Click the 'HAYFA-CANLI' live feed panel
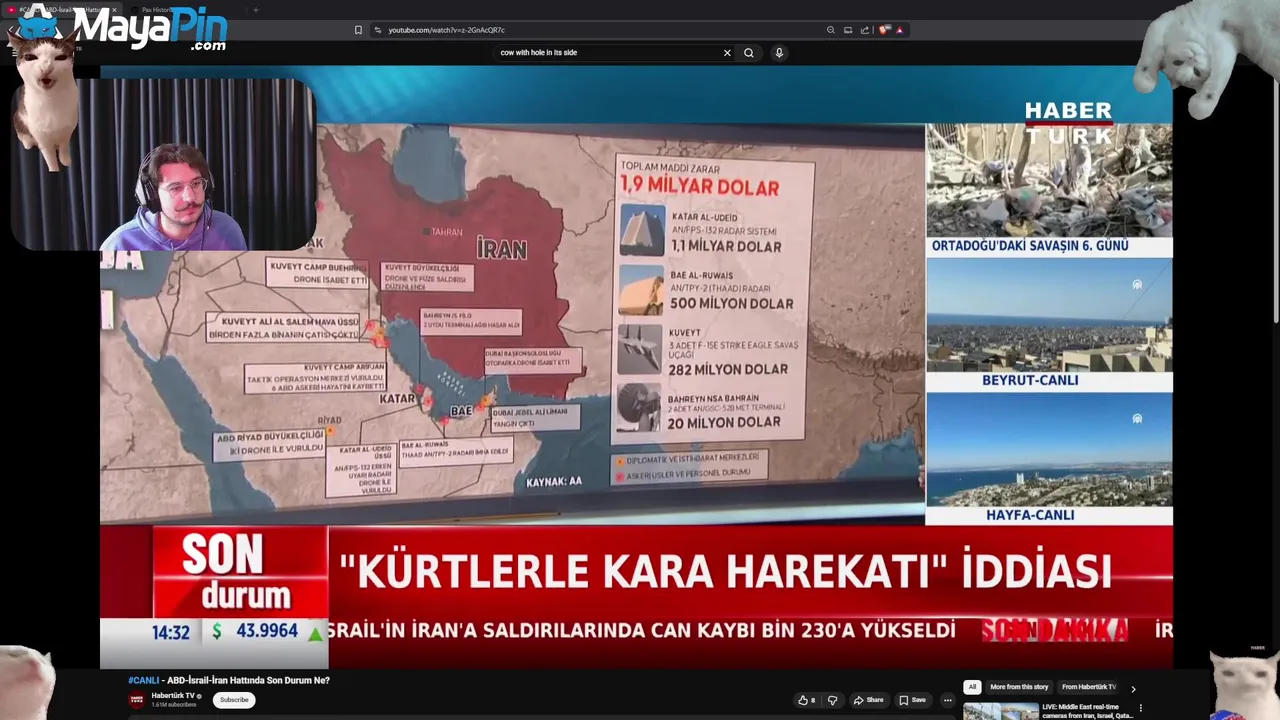This screenshot has width=1280, height=720. tap(1049, 459)
